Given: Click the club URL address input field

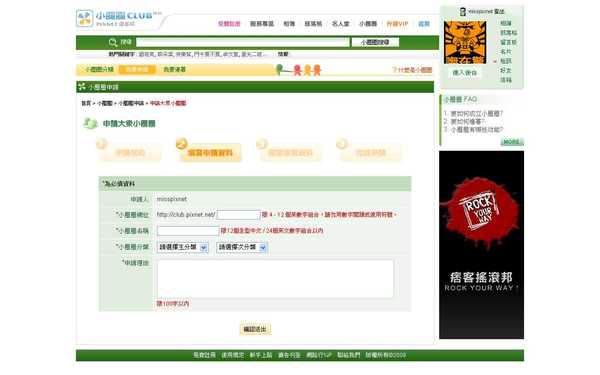Looking at the screenshot, I should coord(239,215).
